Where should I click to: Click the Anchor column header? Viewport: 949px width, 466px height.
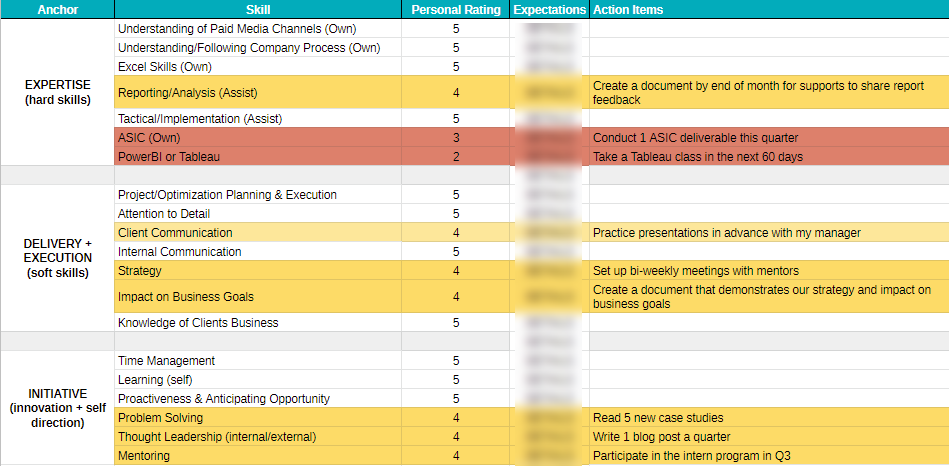[56, 10]
